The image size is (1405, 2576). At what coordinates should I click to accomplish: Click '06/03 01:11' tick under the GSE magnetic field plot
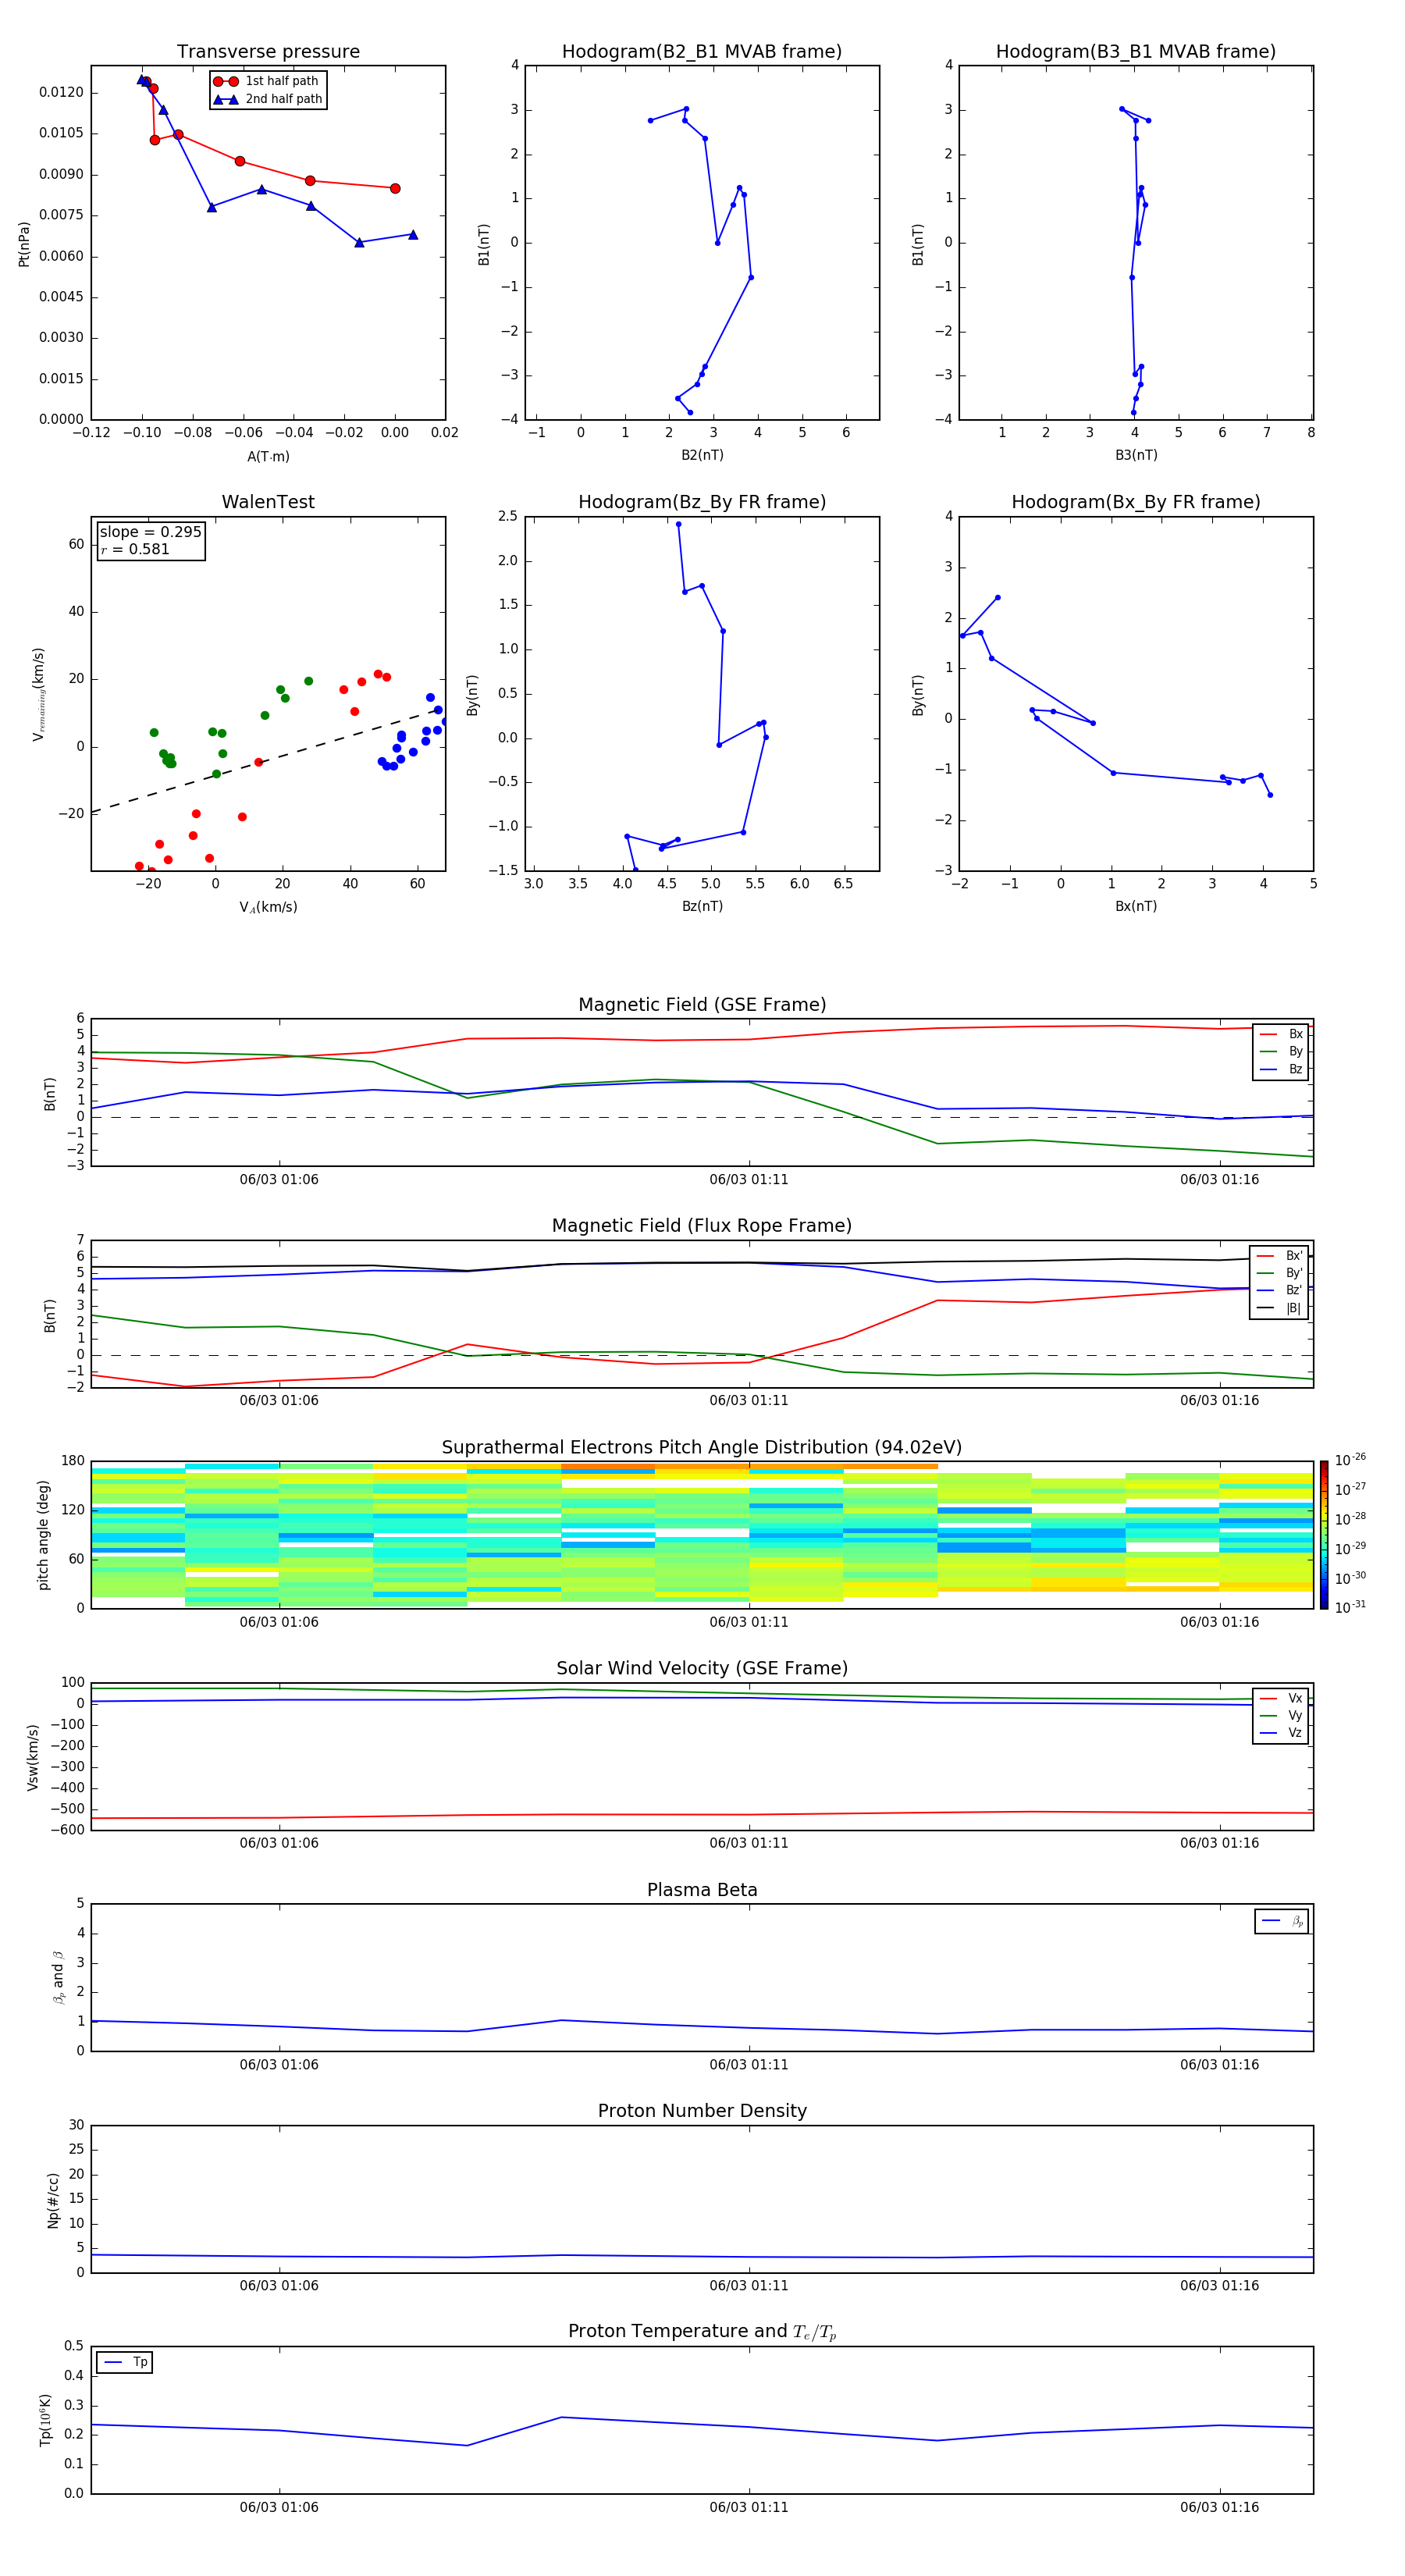(x=749, y=1180)
